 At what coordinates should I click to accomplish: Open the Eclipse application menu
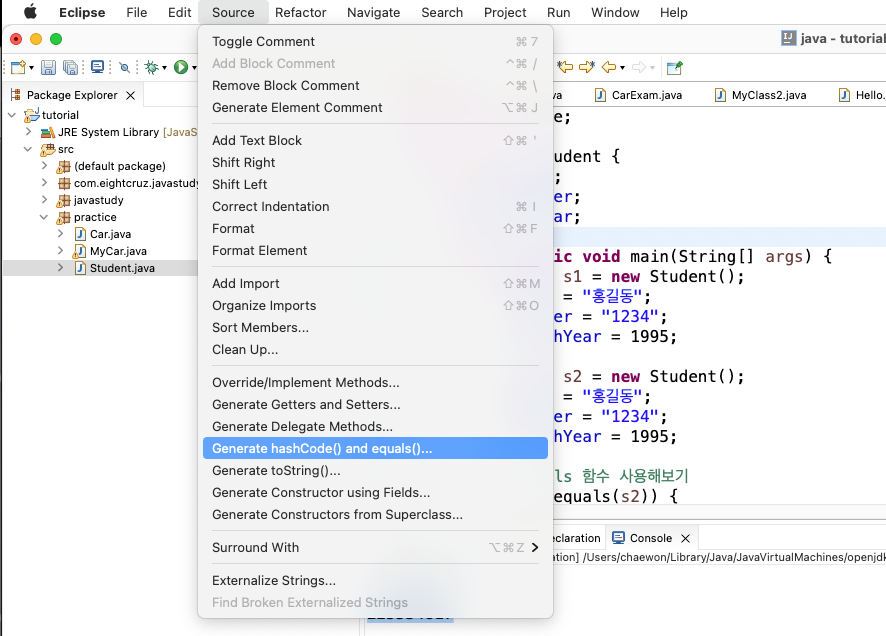pos(82,12)
